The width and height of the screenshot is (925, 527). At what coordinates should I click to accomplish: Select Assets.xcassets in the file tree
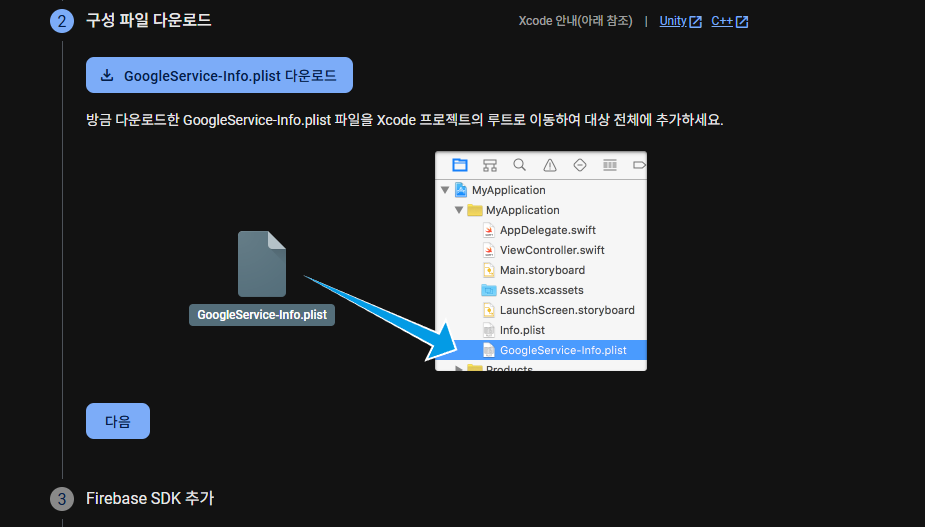tap(542, 290)
